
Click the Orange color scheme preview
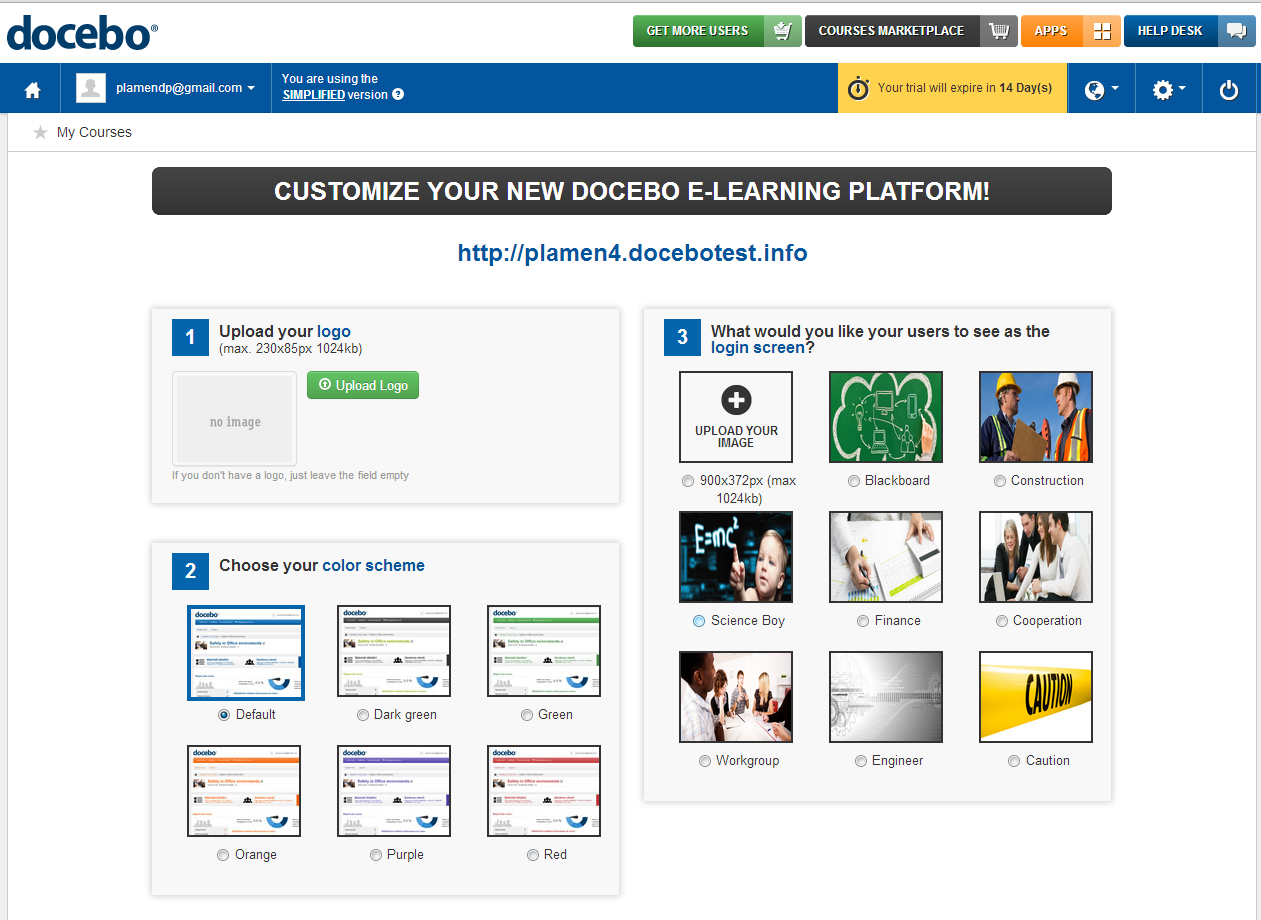244,791
